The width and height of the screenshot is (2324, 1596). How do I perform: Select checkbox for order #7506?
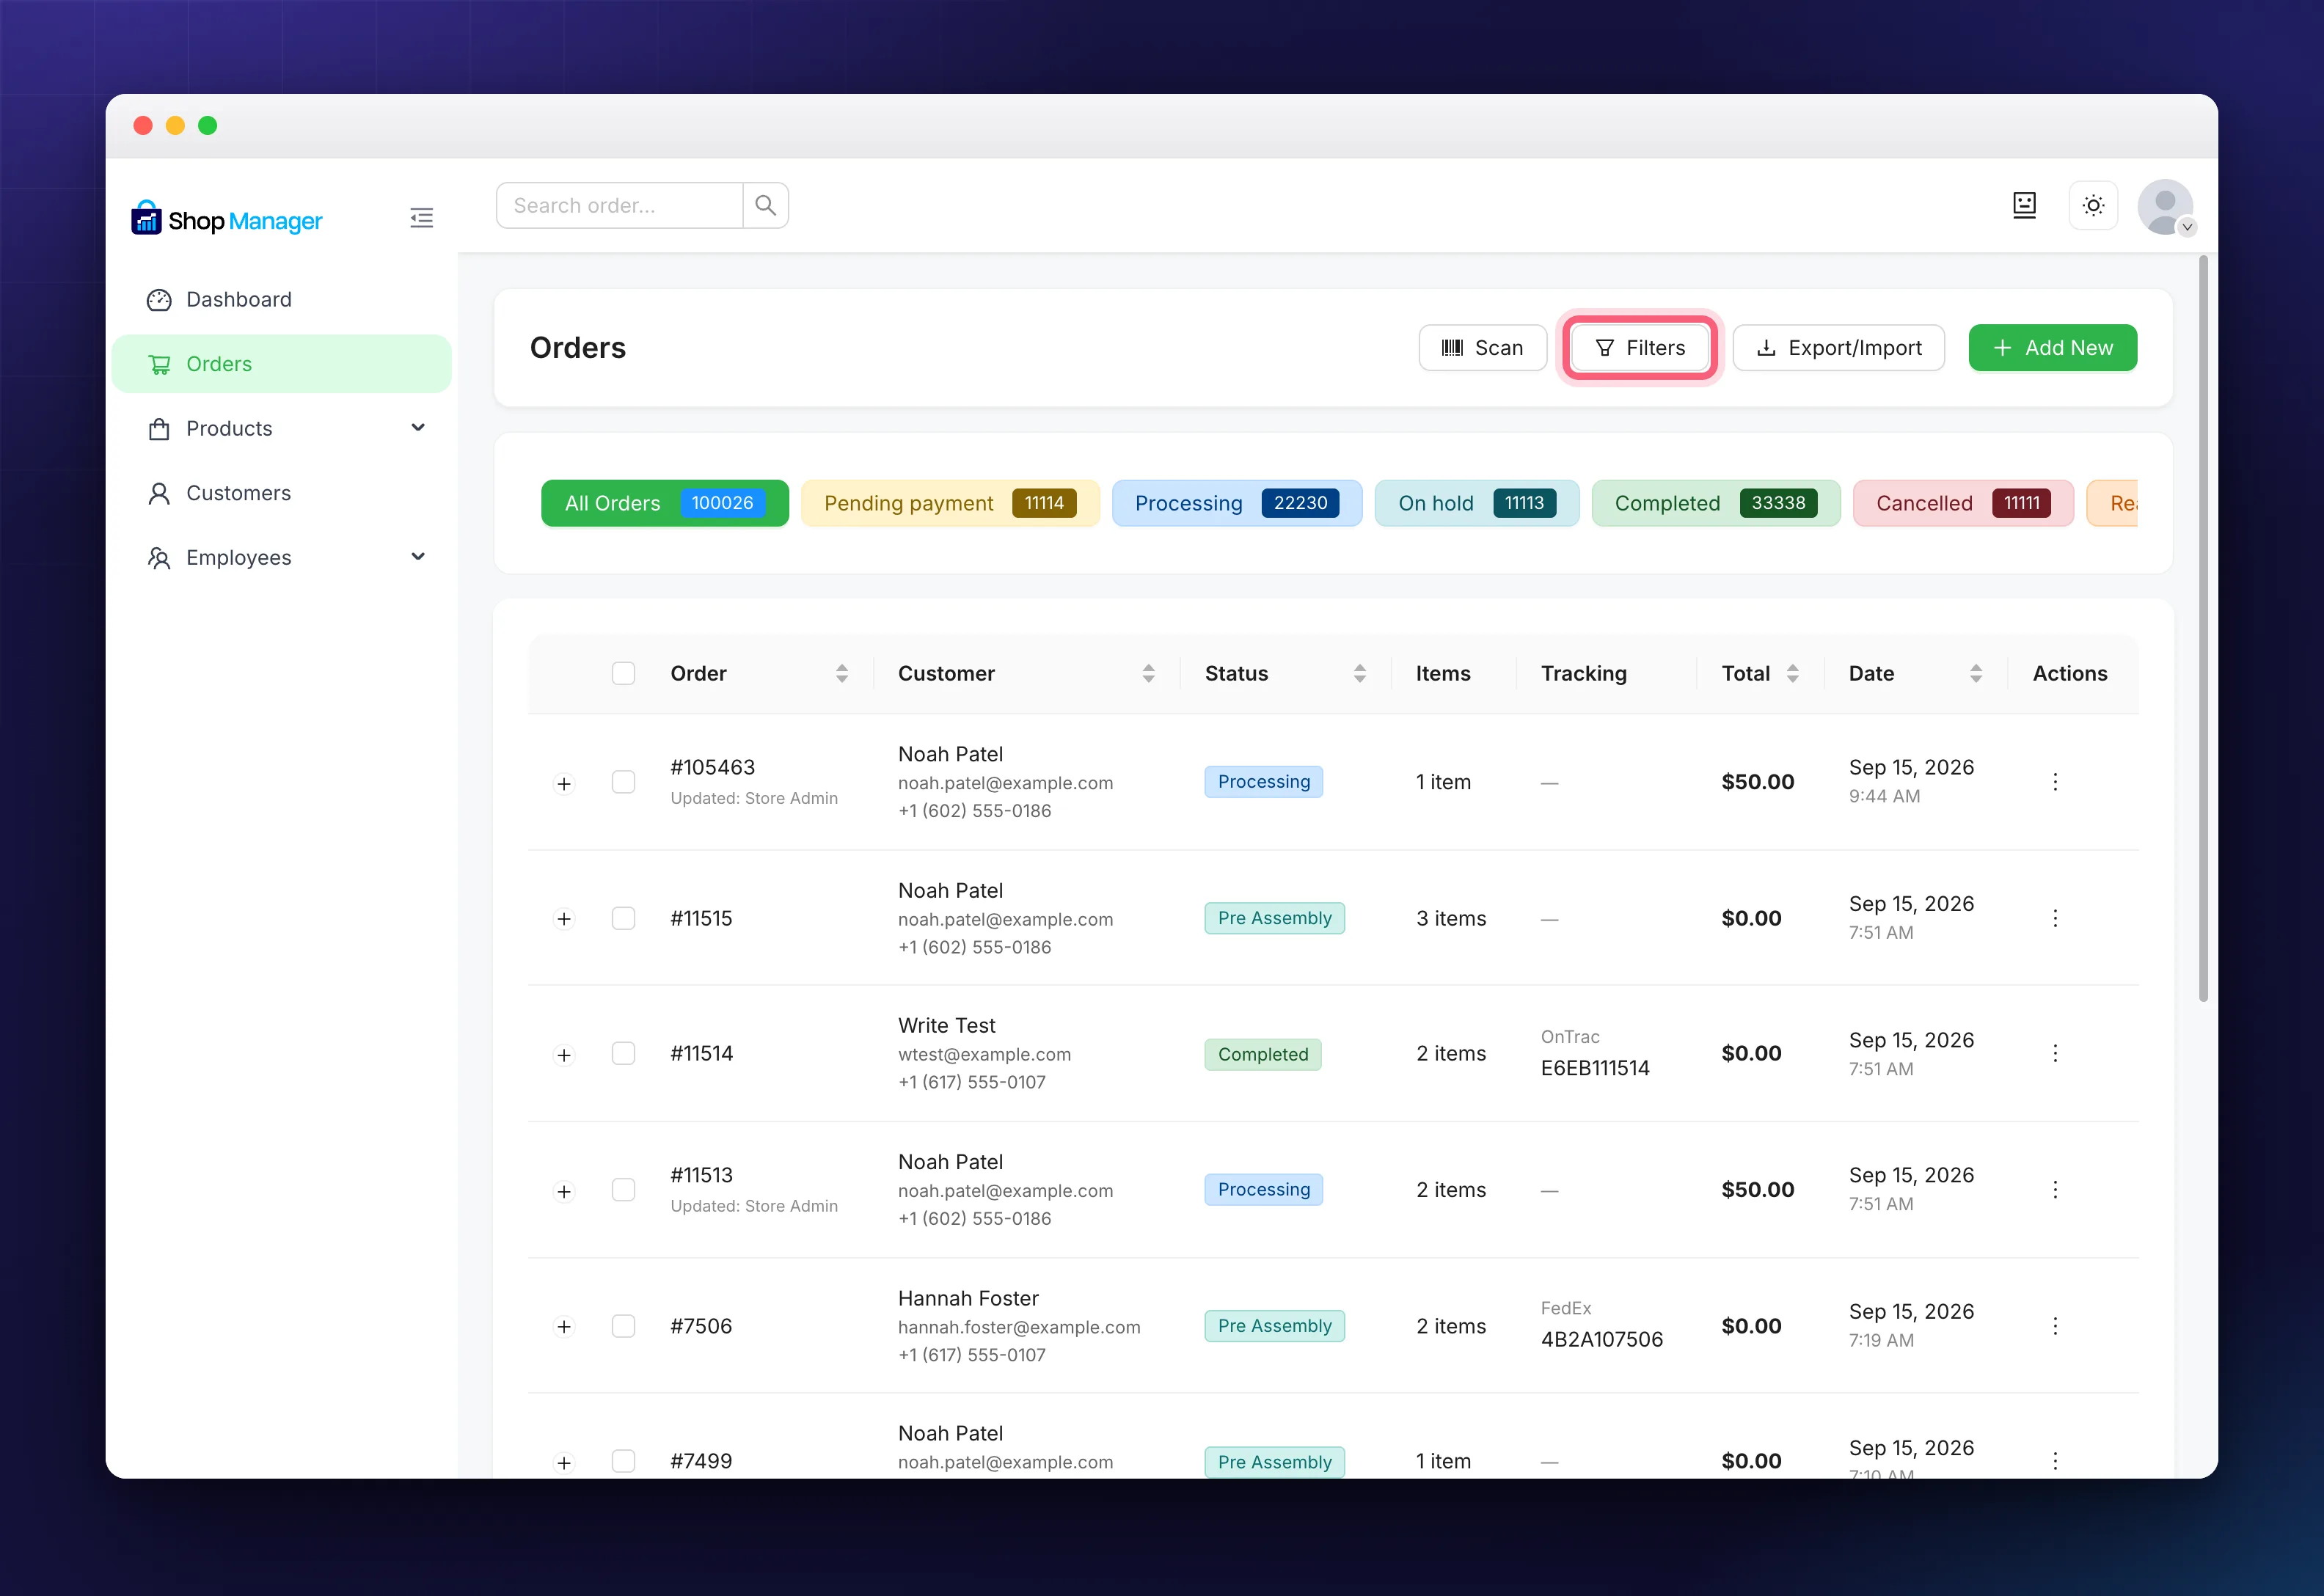tap(623, 1326)
